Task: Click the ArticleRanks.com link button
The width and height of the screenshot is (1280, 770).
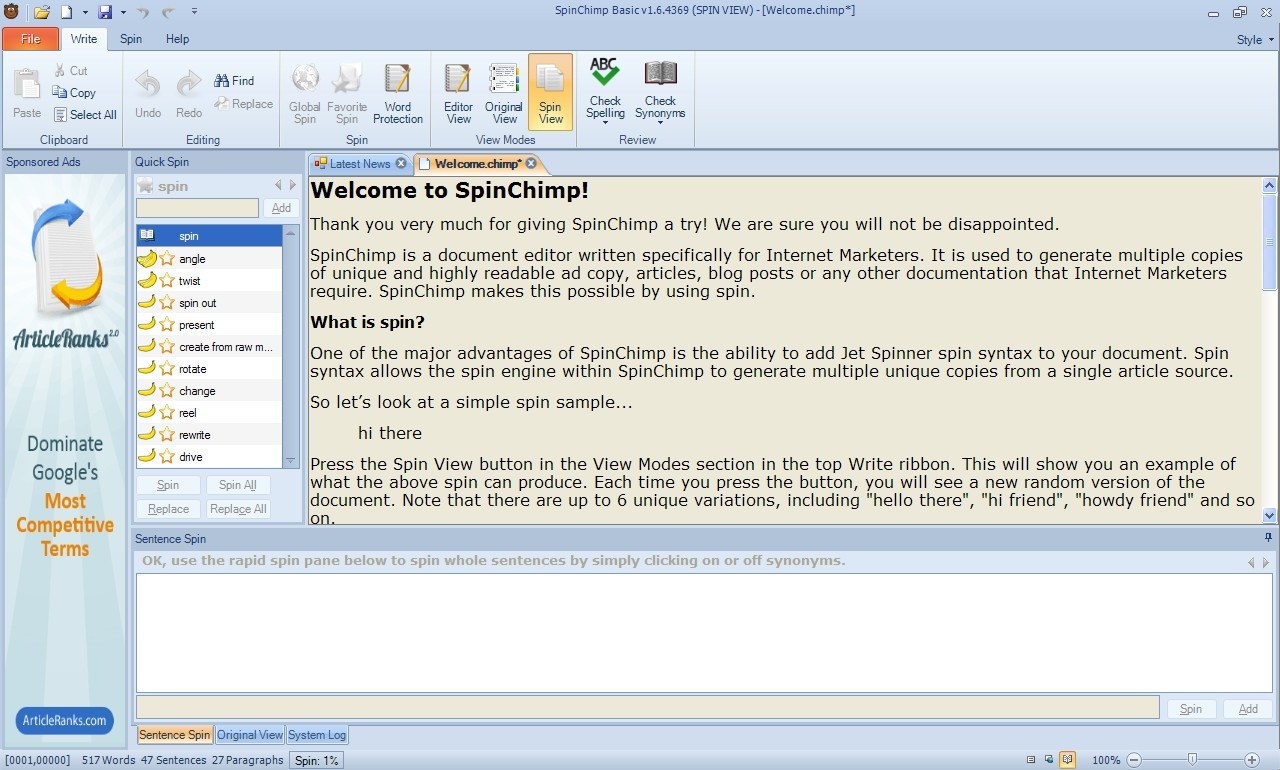Action: (x=64, y=720)
